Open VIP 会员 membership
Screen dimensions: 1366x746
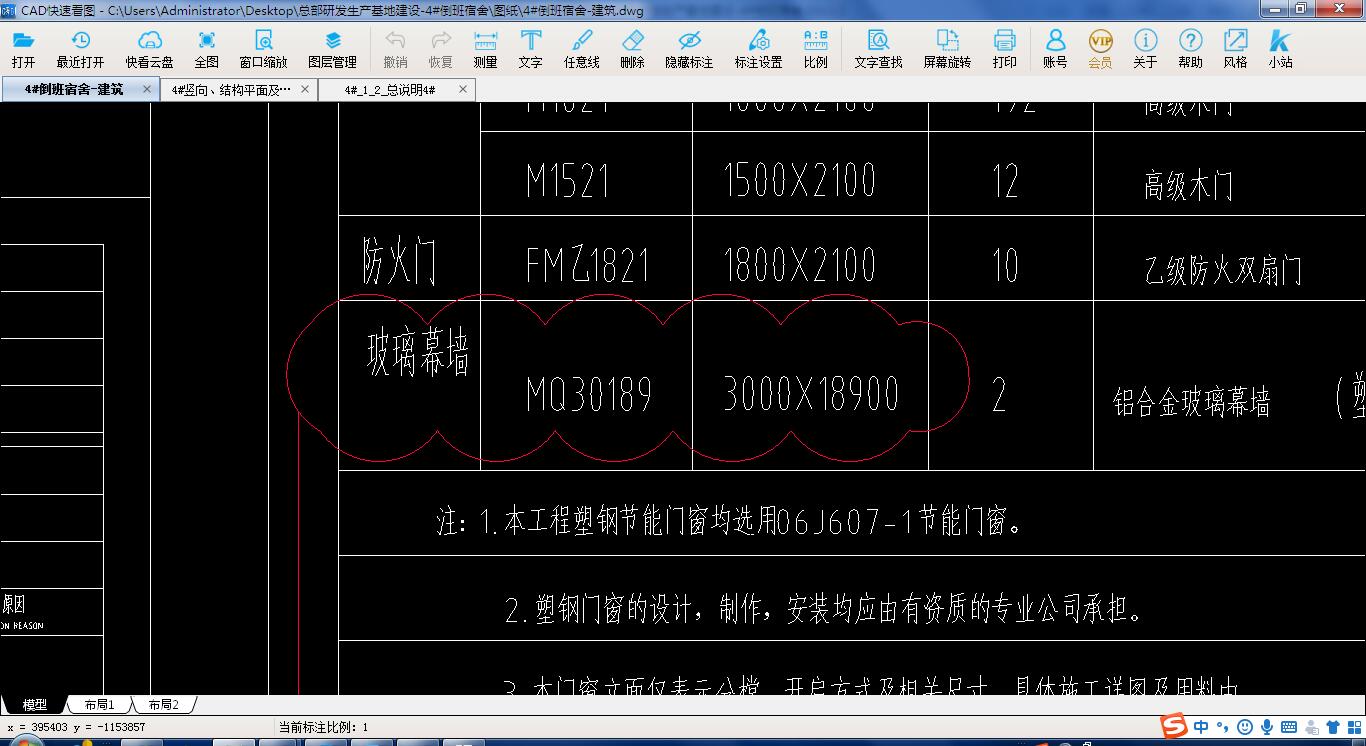click(x=1100, y=48)
